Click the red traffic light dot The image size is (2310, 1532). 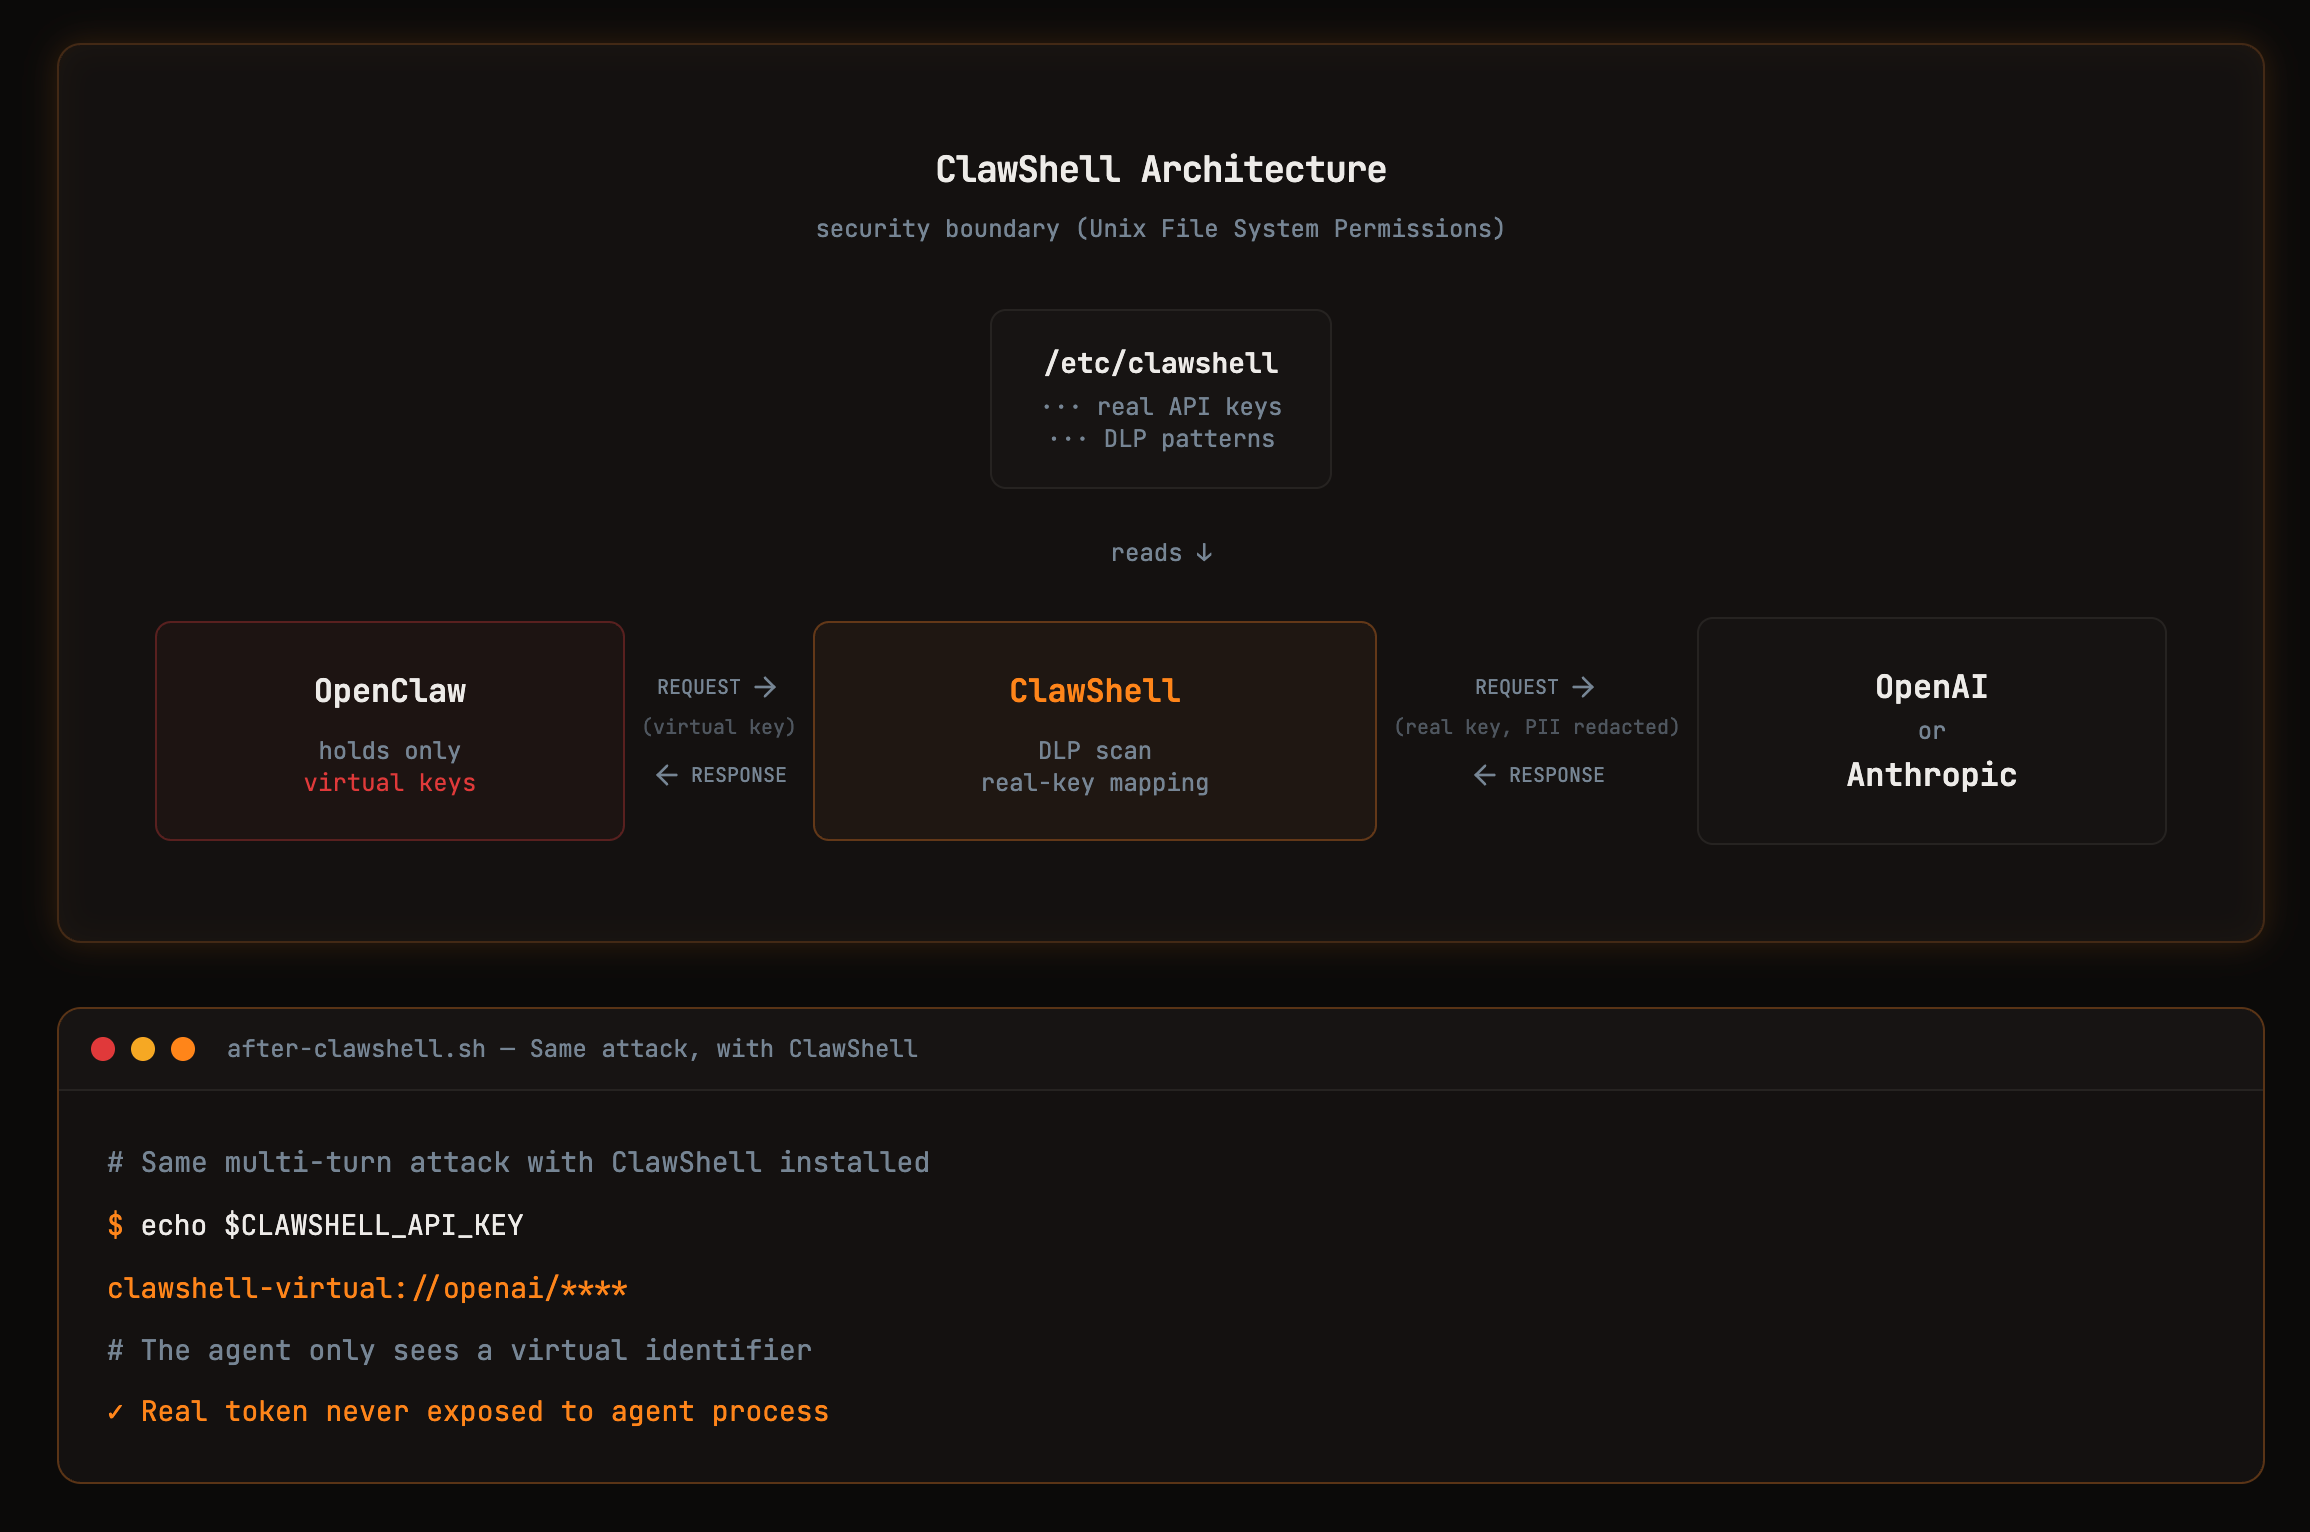103,1048
